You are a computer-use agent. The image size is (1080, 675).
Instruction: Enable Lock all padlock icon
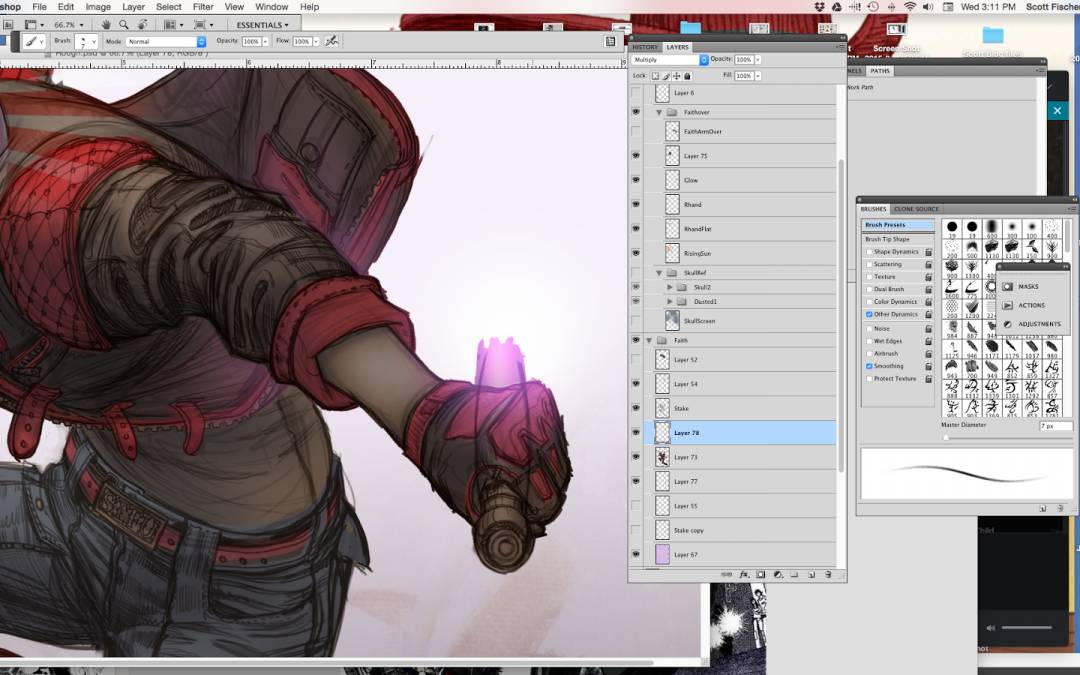[687, 76]
